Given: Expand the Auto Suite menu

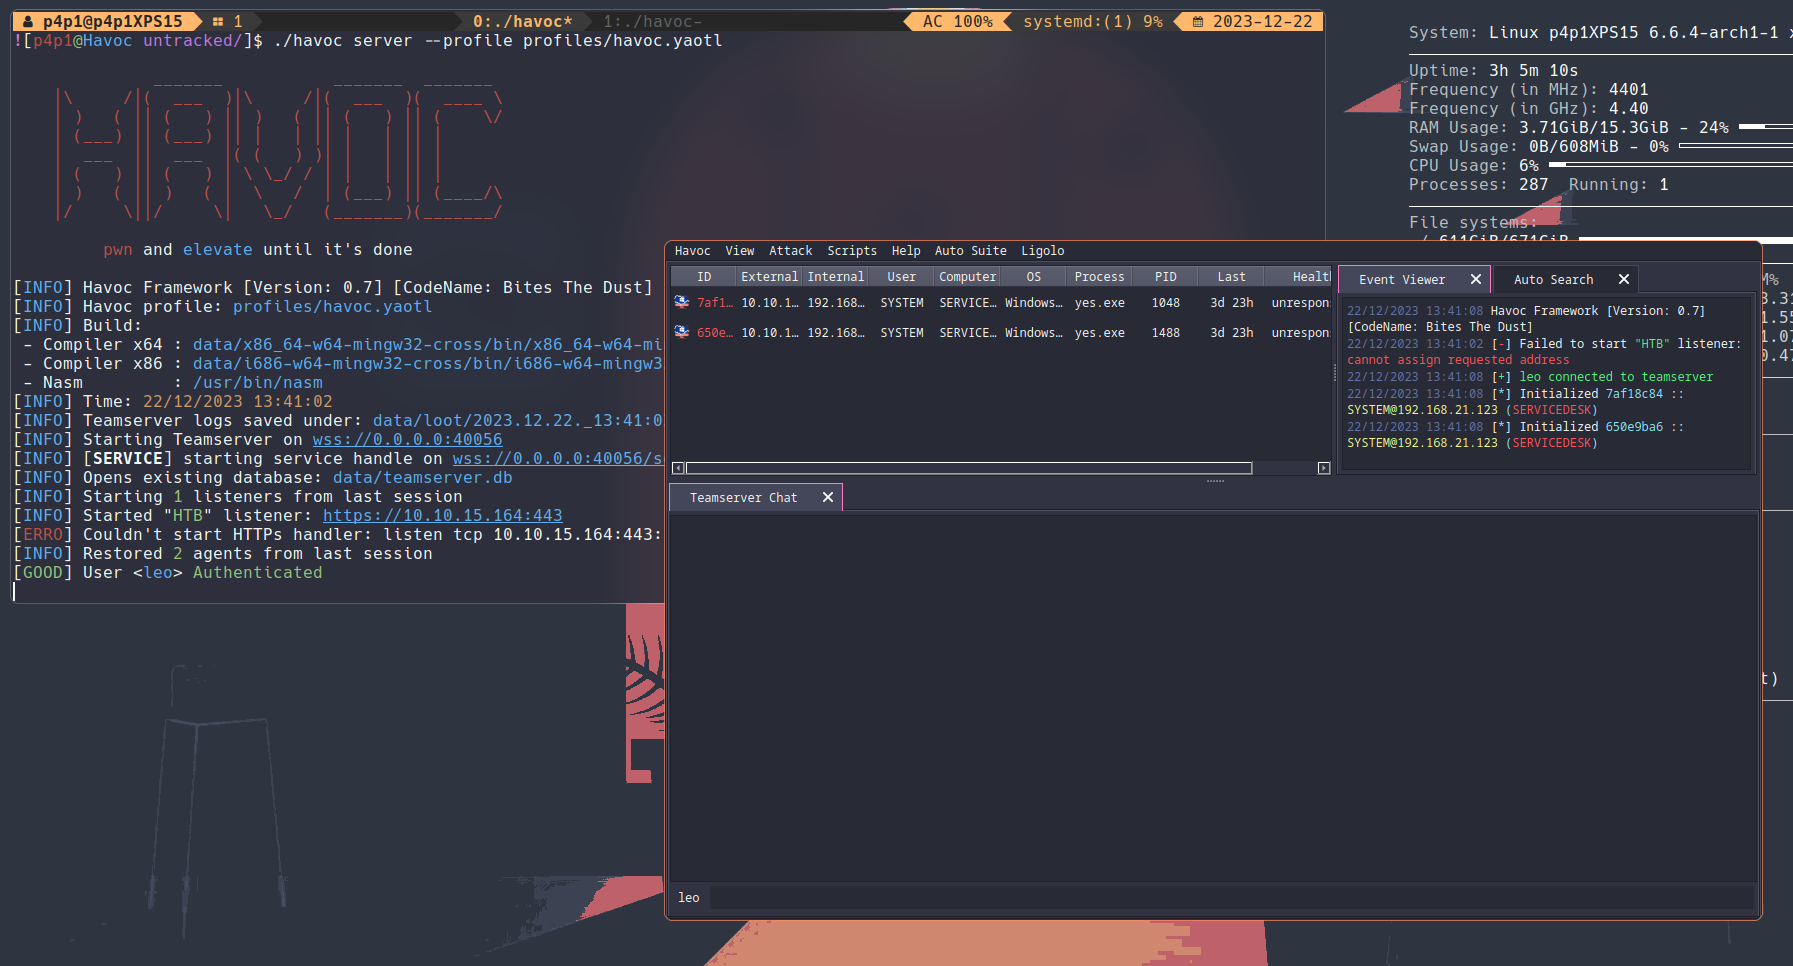Looking at the screenshot, I should 970,251.
